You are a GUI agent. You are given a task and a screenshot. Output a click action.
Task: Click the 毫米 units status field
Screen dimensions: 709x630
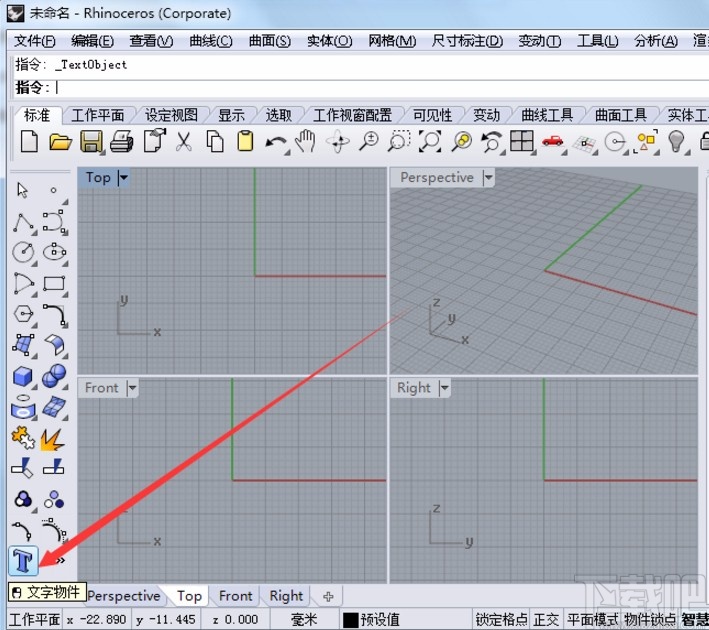click(304, 619)
